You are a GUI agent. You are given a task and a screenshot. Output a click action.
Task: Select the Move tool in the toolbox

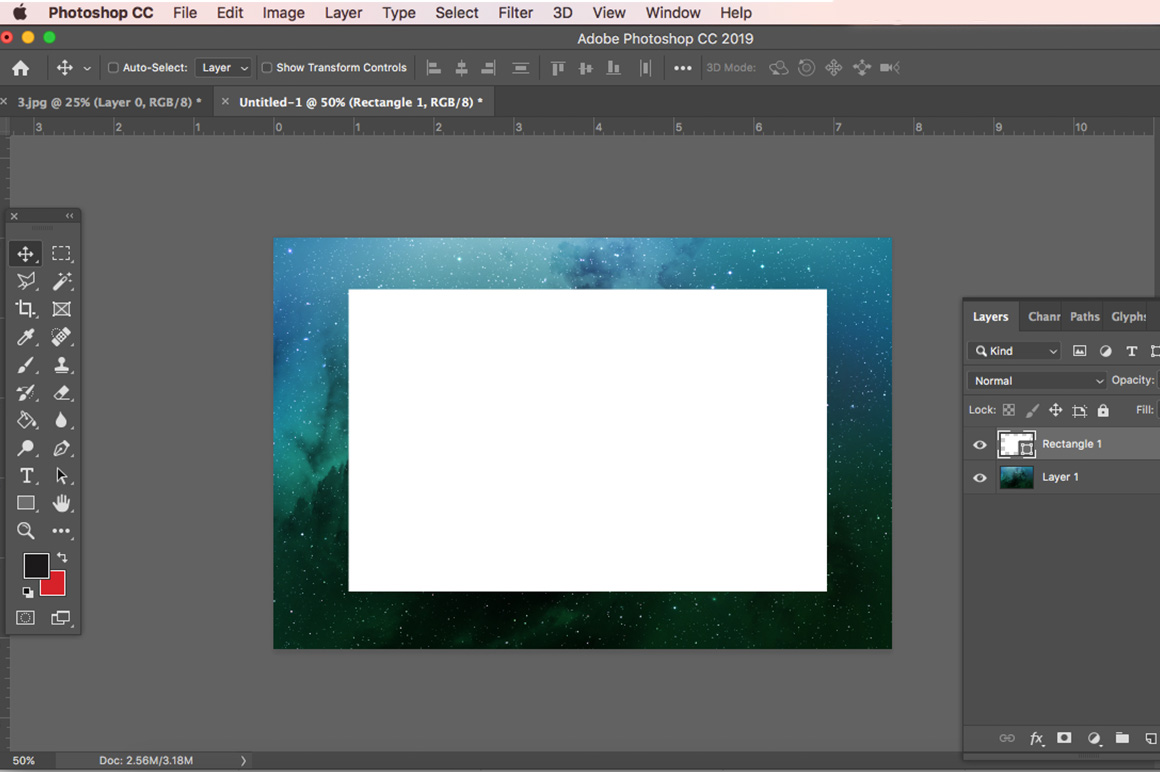coord(25,254)
